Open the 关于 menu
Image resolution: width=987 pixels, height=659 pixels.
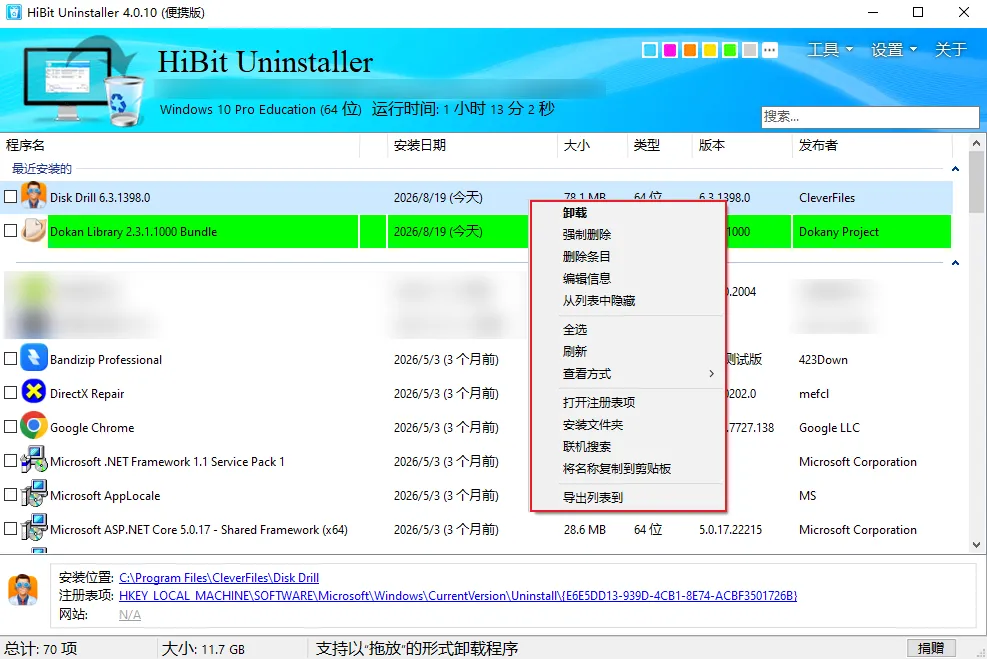pyautogui.click(x=950, y=50)
